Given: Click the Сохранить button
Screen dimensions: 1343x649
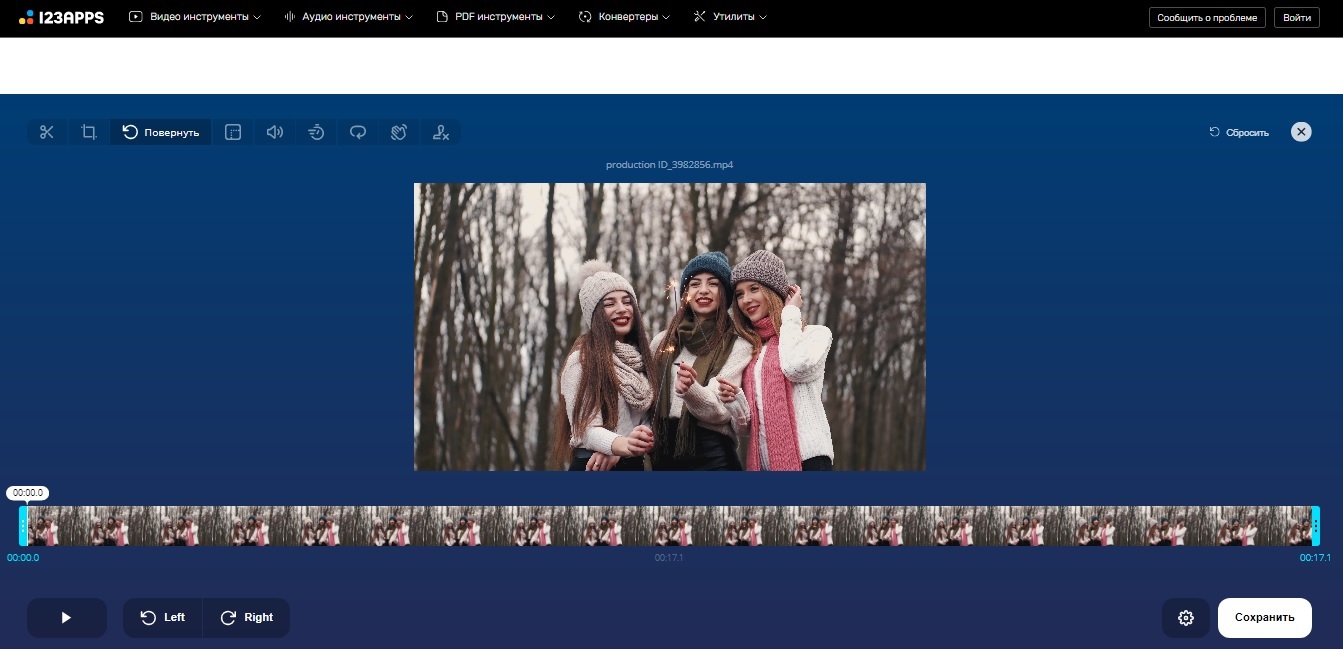Looking at the screenshot, I should coord(1265,618).
